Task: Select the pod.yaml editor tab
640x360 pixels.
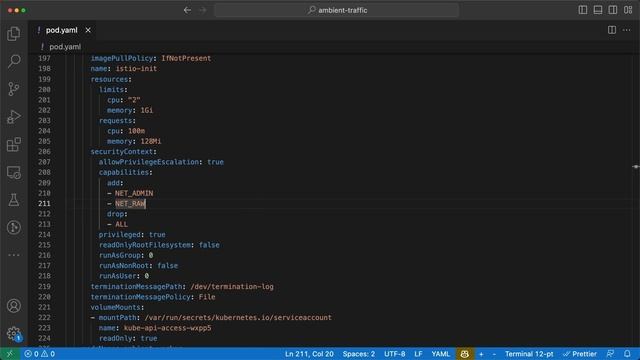Action: (62, 30)
